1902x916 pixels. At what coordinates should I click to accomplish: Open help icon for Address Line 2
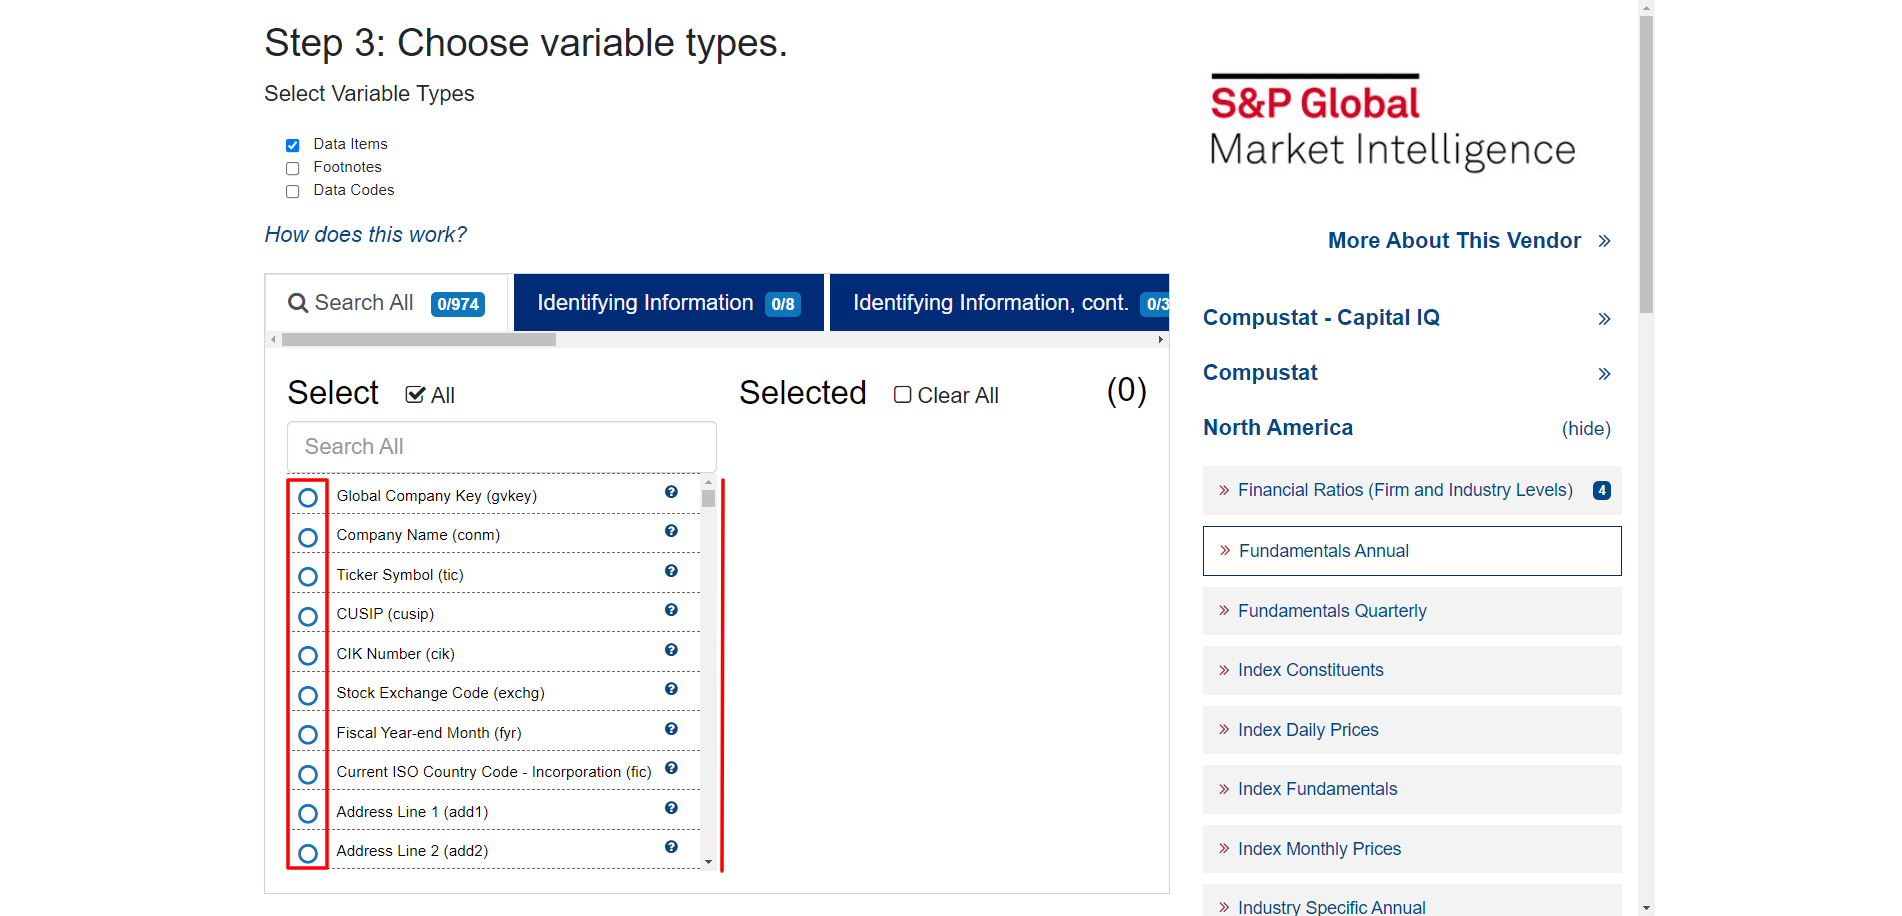click(671, 847)
